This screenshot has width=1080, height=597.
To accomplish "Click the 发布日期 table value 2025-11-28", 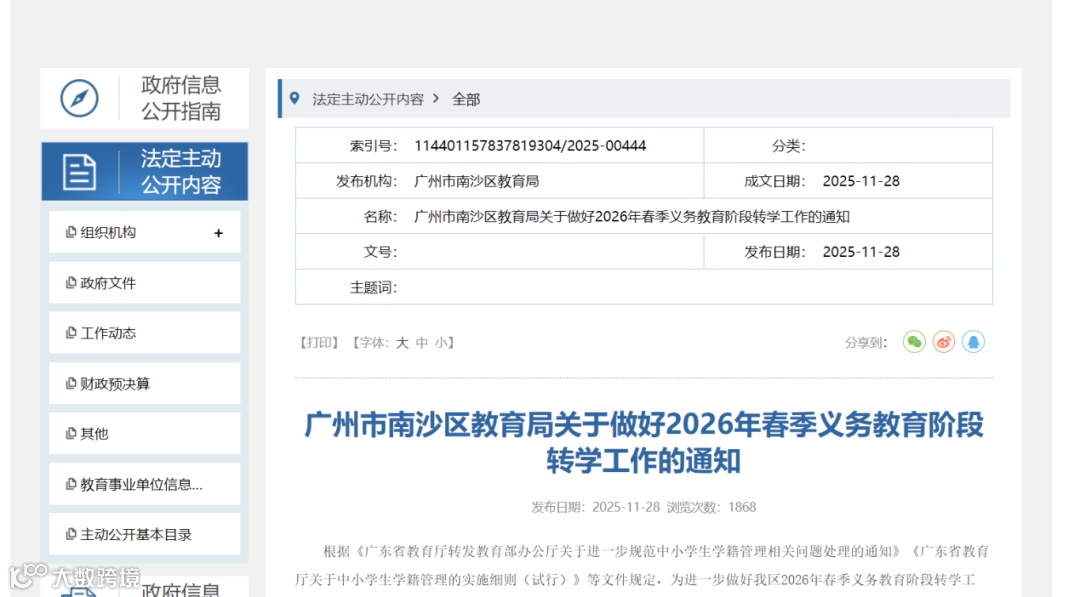I will (x=861, y=252).
